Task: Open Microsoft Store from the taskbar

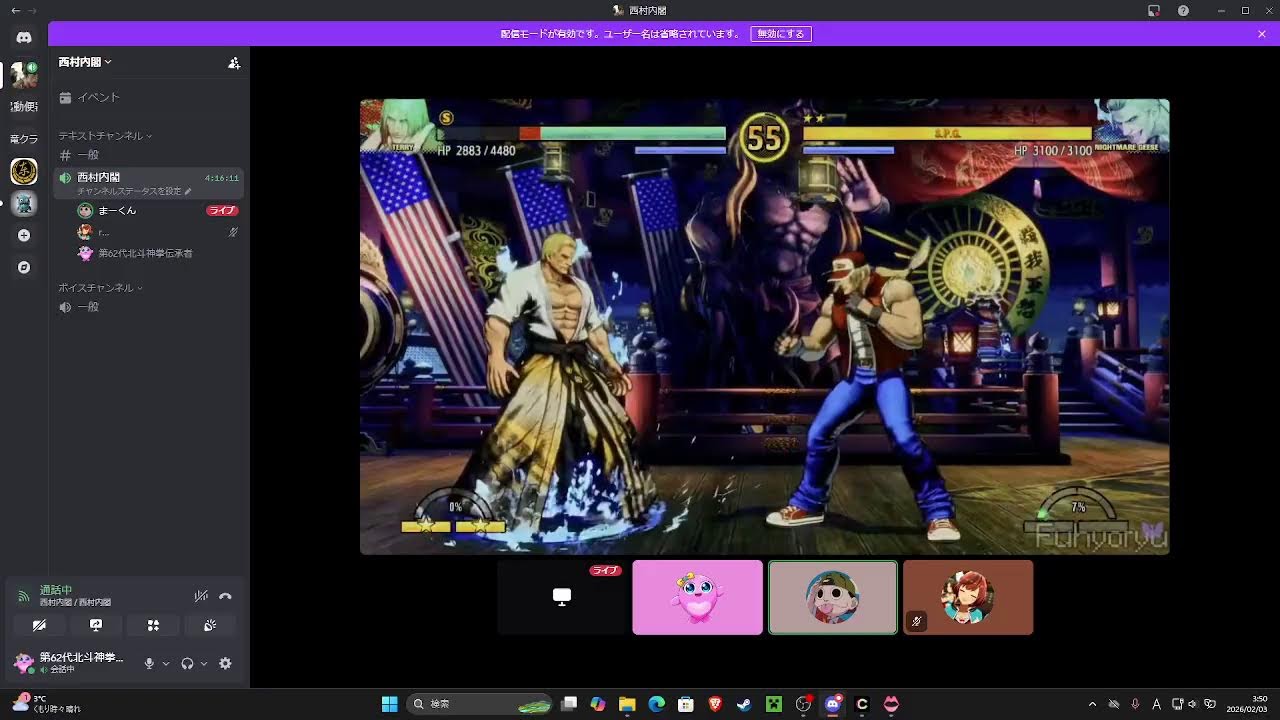Action: click(x=686, y=704)
